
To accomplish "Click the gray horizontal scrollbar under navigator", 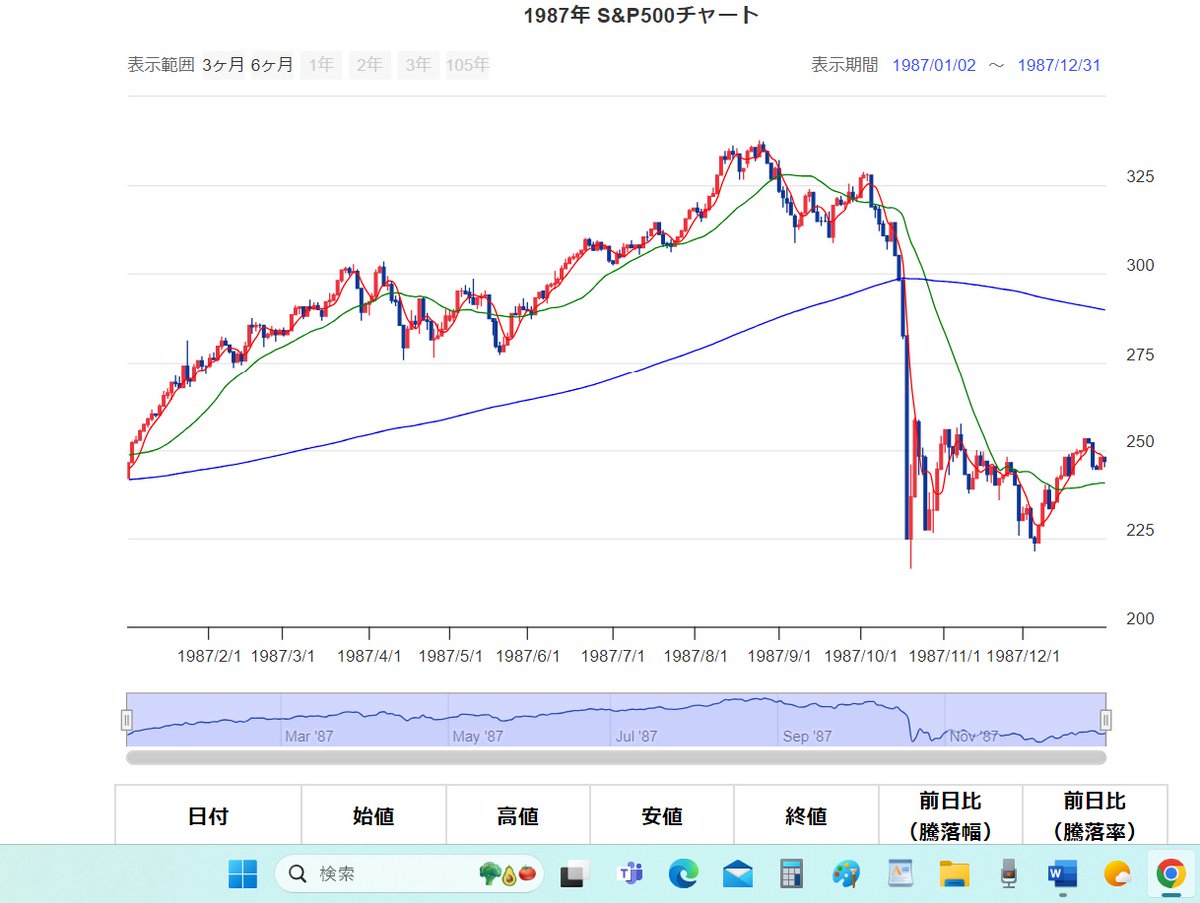I will tap(616, 757).
